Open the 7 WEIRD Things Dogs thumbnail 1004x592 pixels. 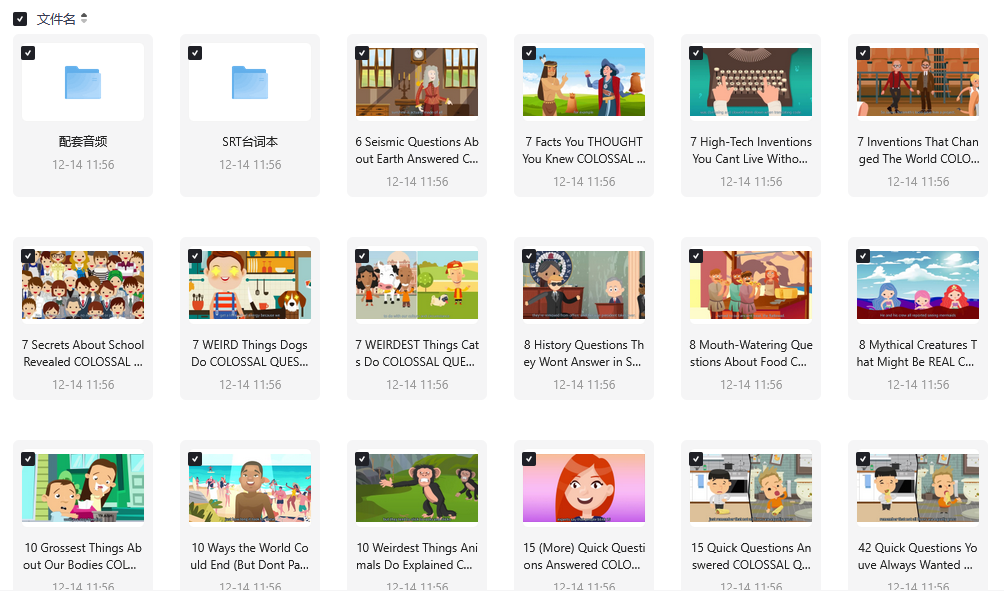250,285
